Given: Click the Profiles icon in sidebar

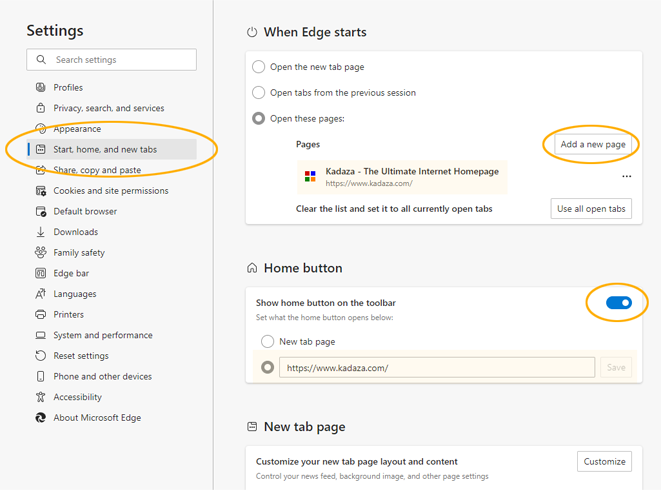Looking at the screenshot, I should (40, 87).
